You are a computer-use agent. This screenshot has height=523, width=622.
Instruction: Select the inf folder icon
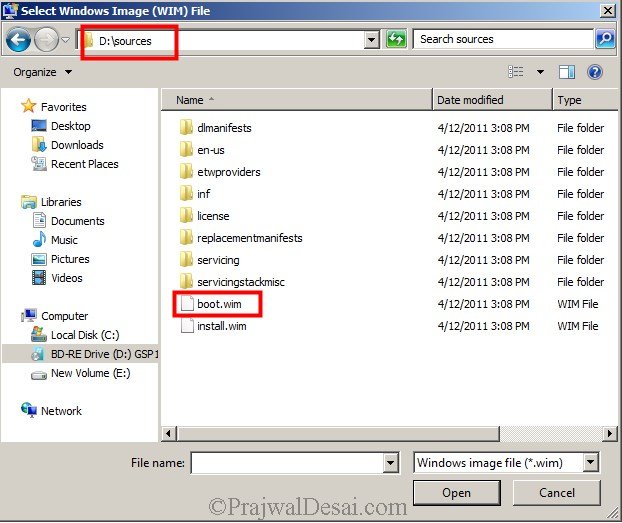coord(186,194)
